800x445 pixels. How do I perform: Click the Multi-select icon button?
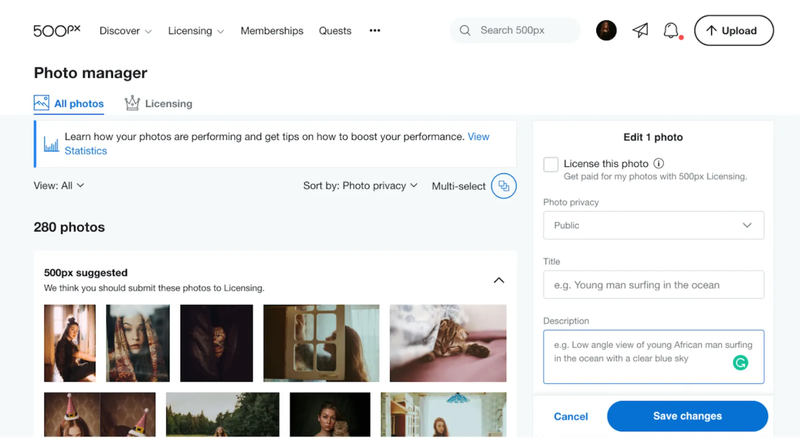click(504, 186)
